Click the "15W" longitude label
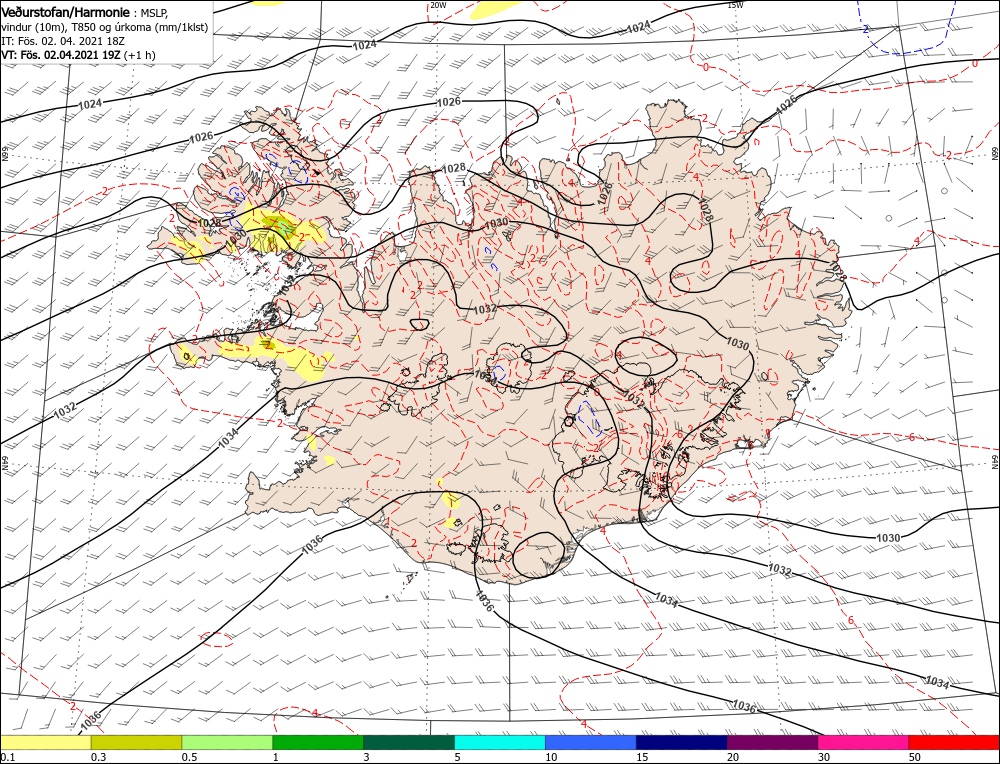 (735, 5)
